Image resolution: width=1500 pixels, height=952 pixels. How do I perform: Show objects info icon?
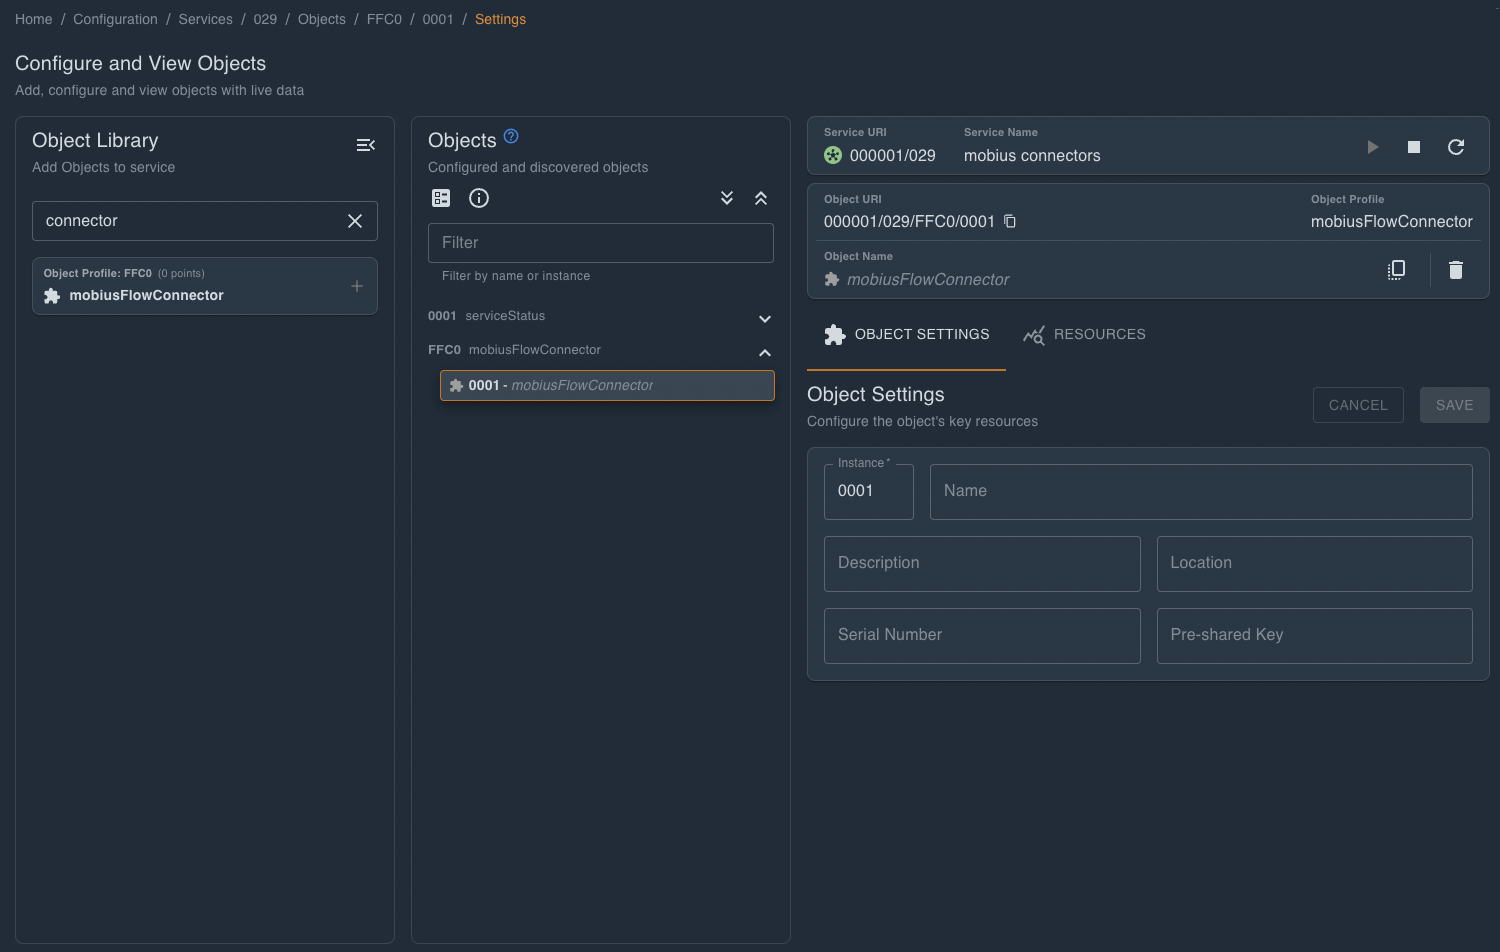pyautogui.click(x=479, y=198)
